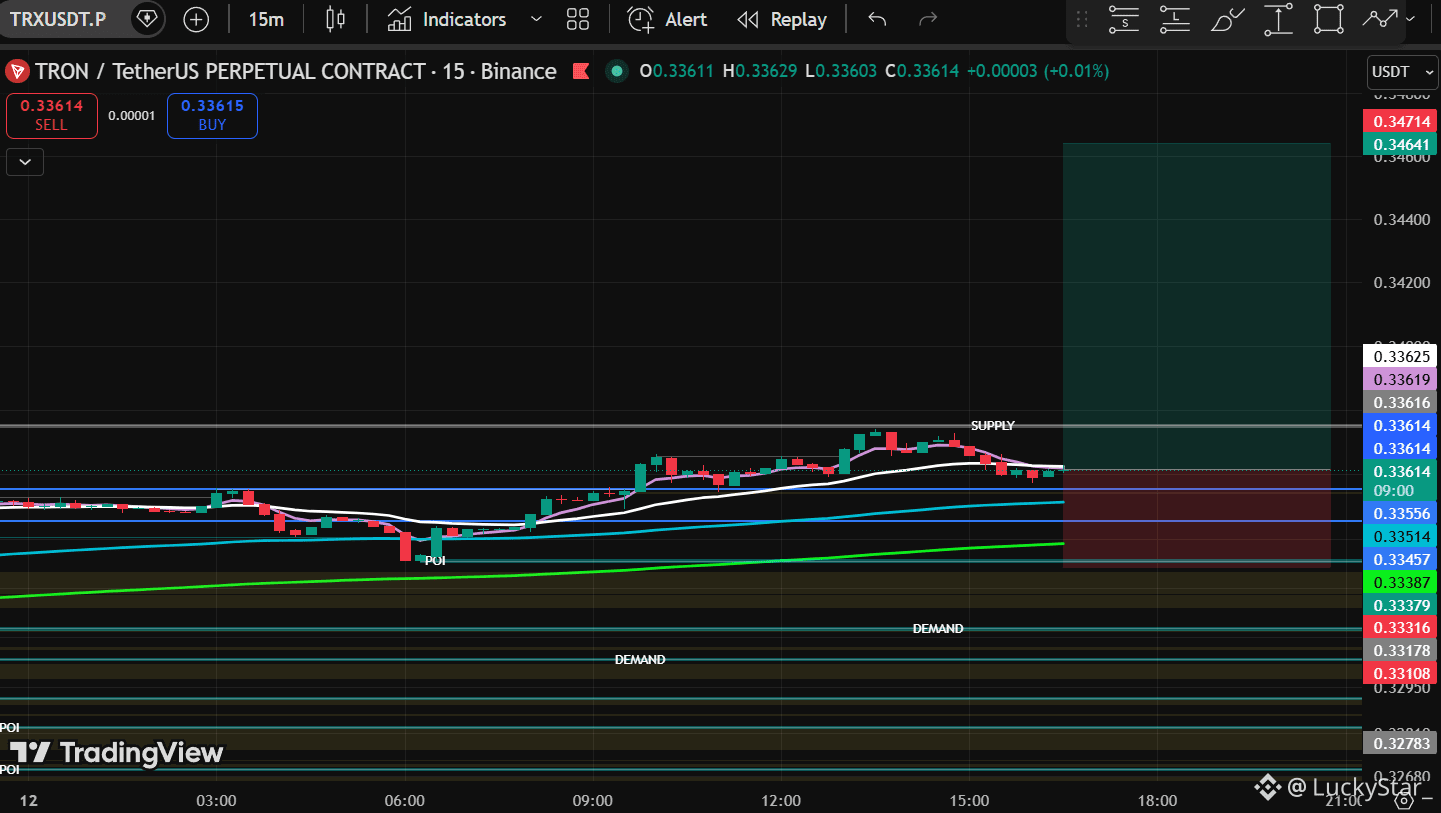The width and height of the screenshot is (1441, 813).
Task: Click the 03:00 time axis label
Action: tap(216, 801)
